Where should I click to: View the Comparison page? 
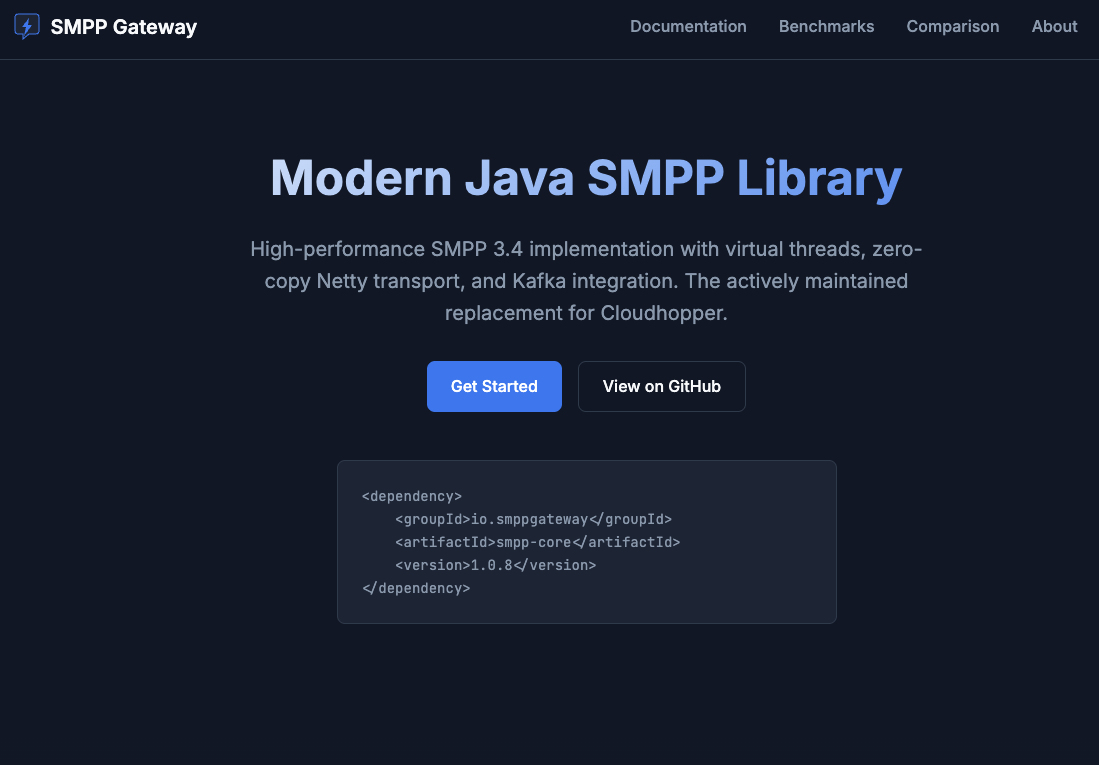(x=952, y=27)
